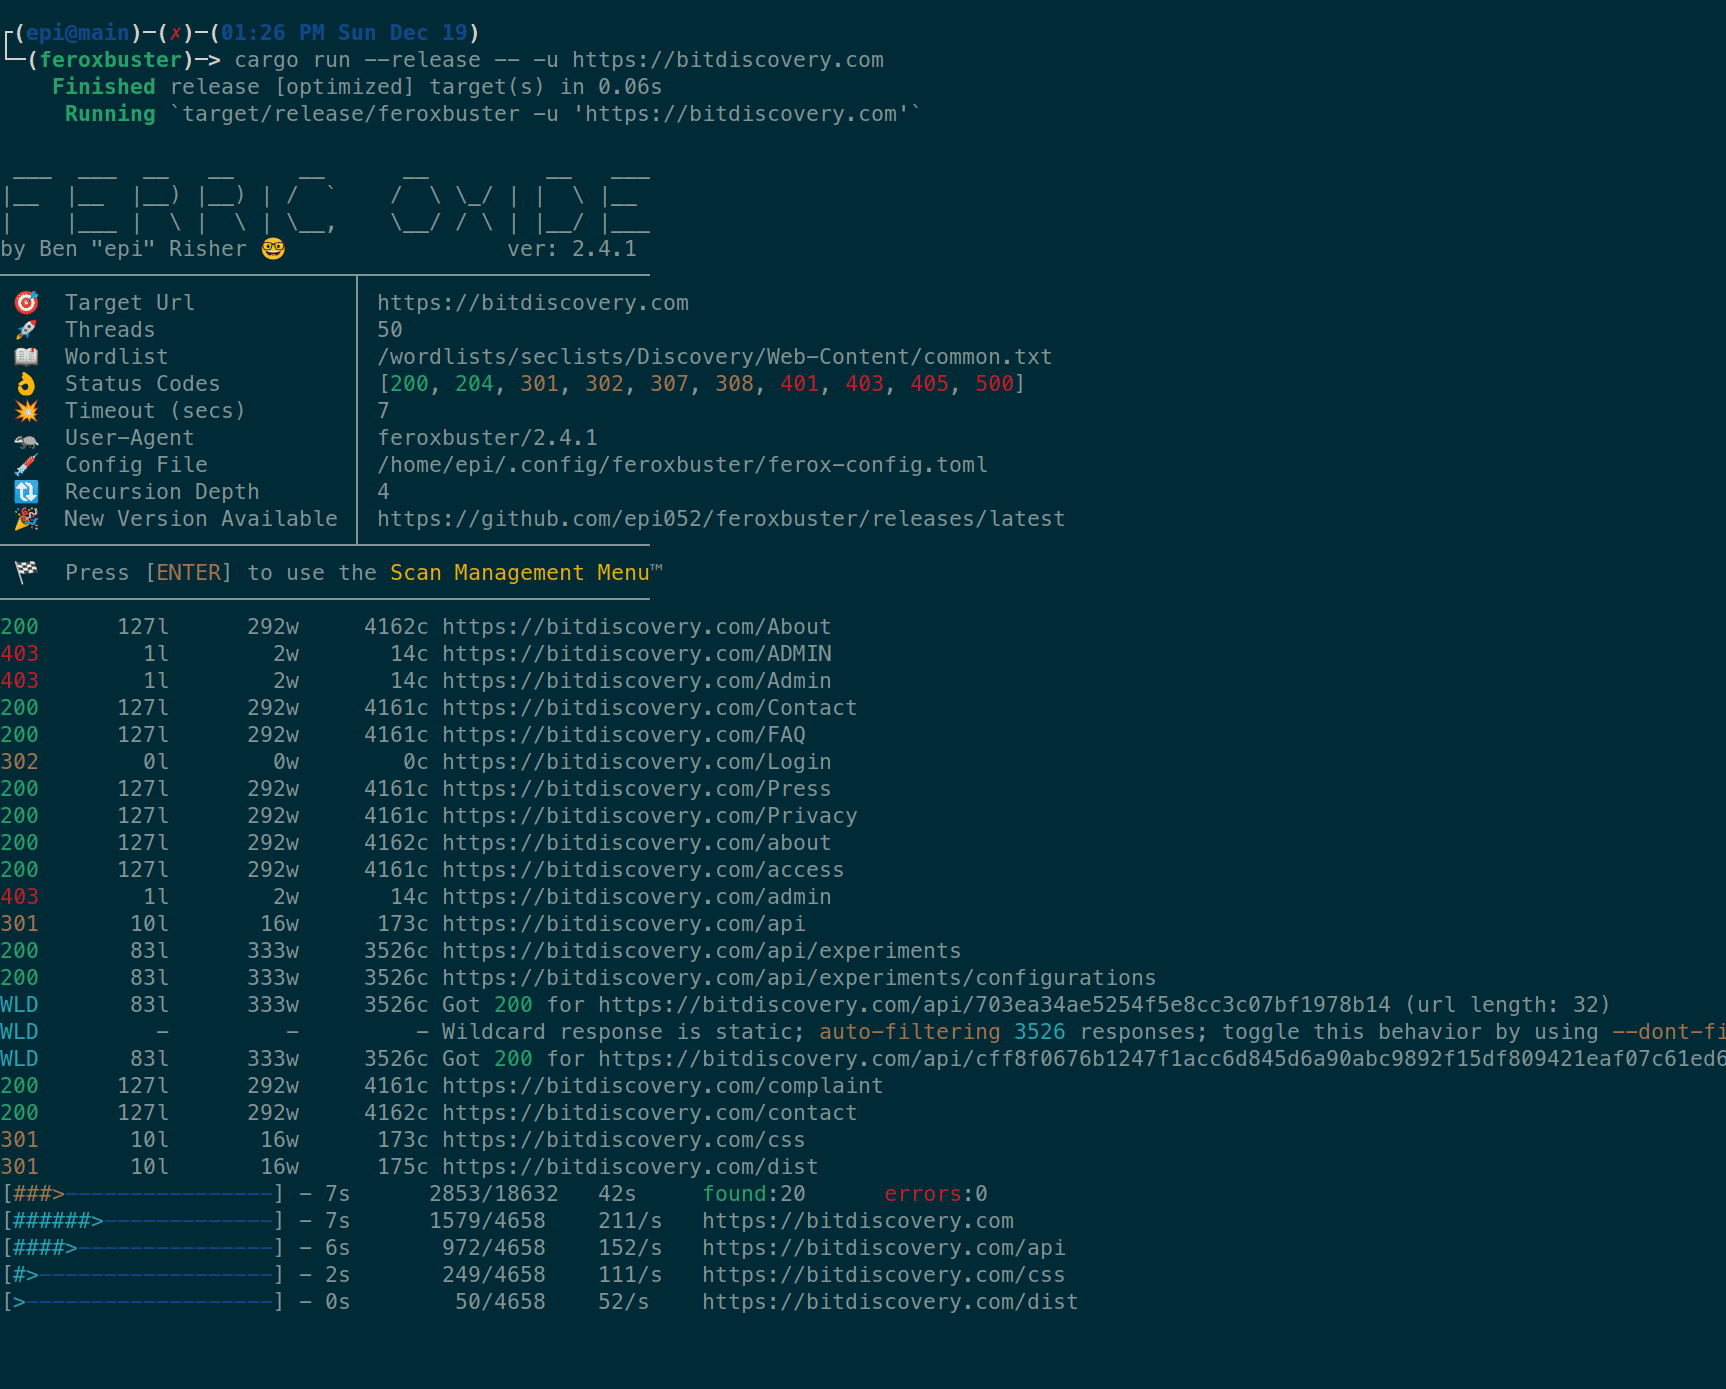
Task: Click the book emoji beside Wordlist
Action: pyautogui.click(x=26, y=356)
